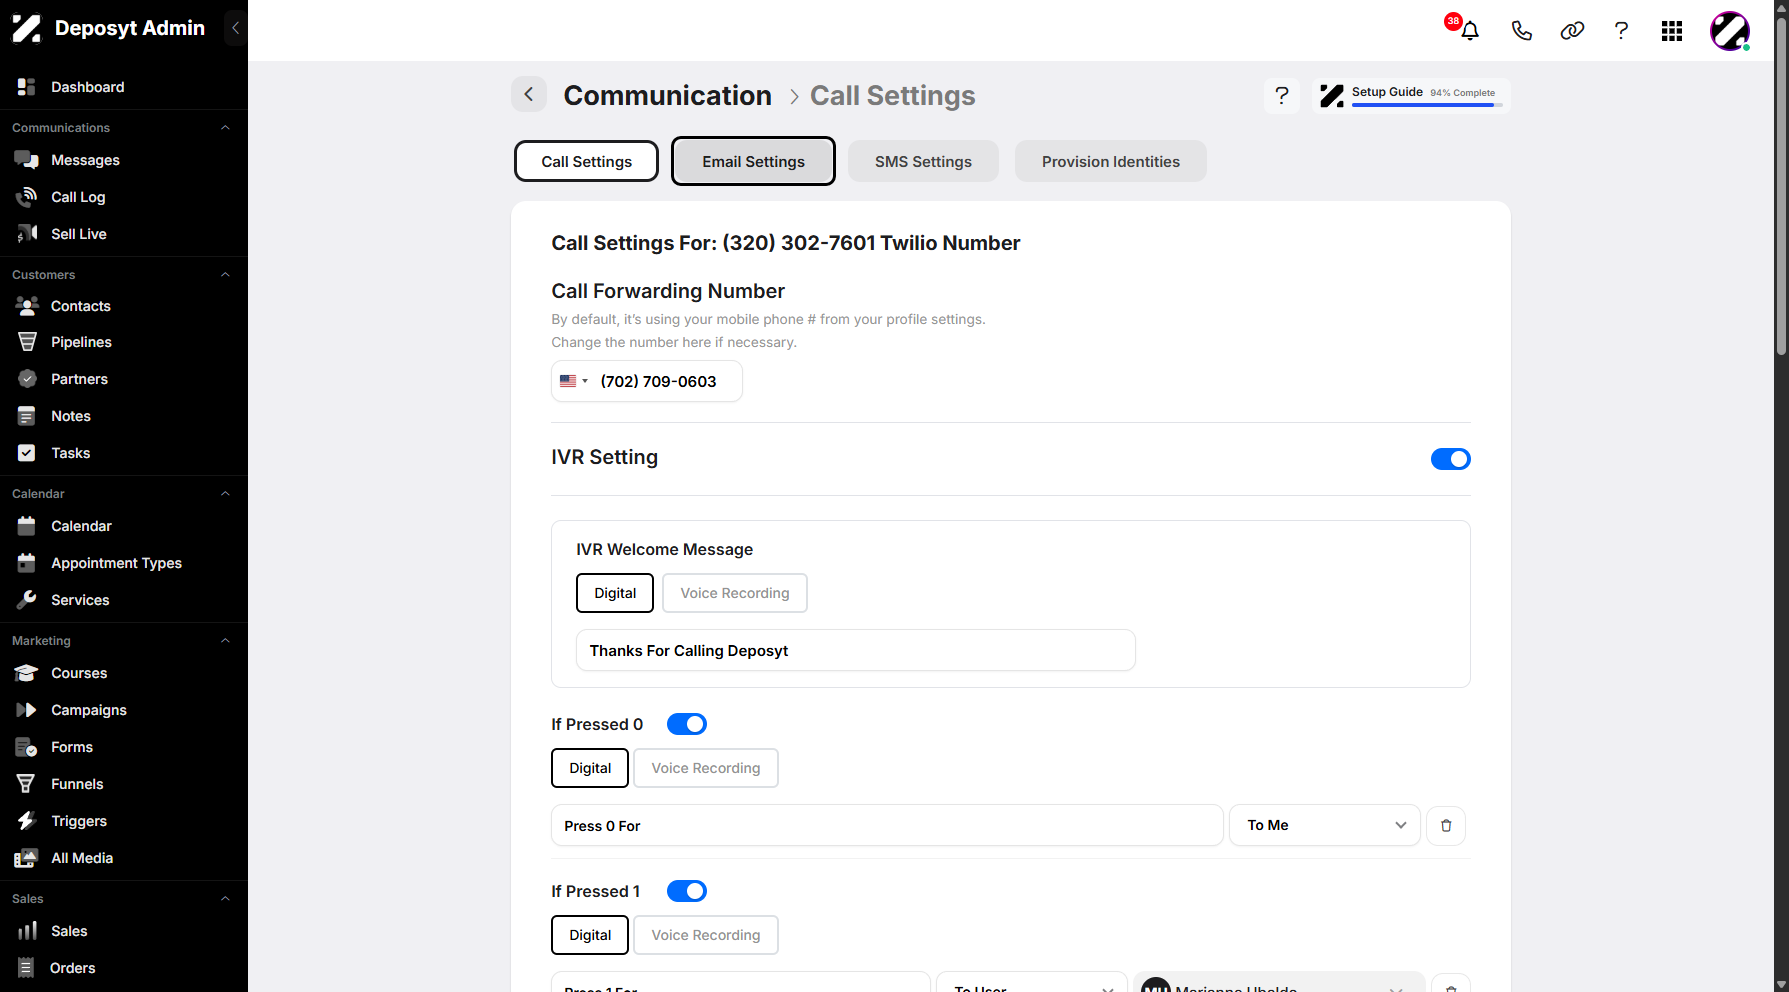Click the phone dialer icon in header

pyautogui.click(x=1521, y=31)
